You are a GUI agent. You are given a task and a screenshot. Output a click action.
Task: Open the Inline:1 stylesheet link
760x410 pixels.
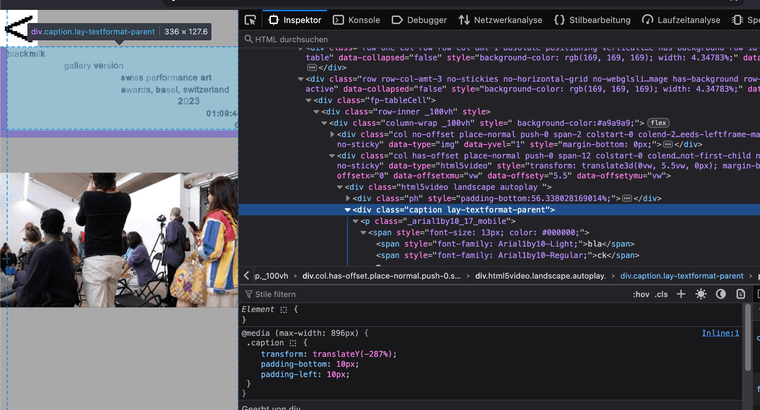point(720,333)
